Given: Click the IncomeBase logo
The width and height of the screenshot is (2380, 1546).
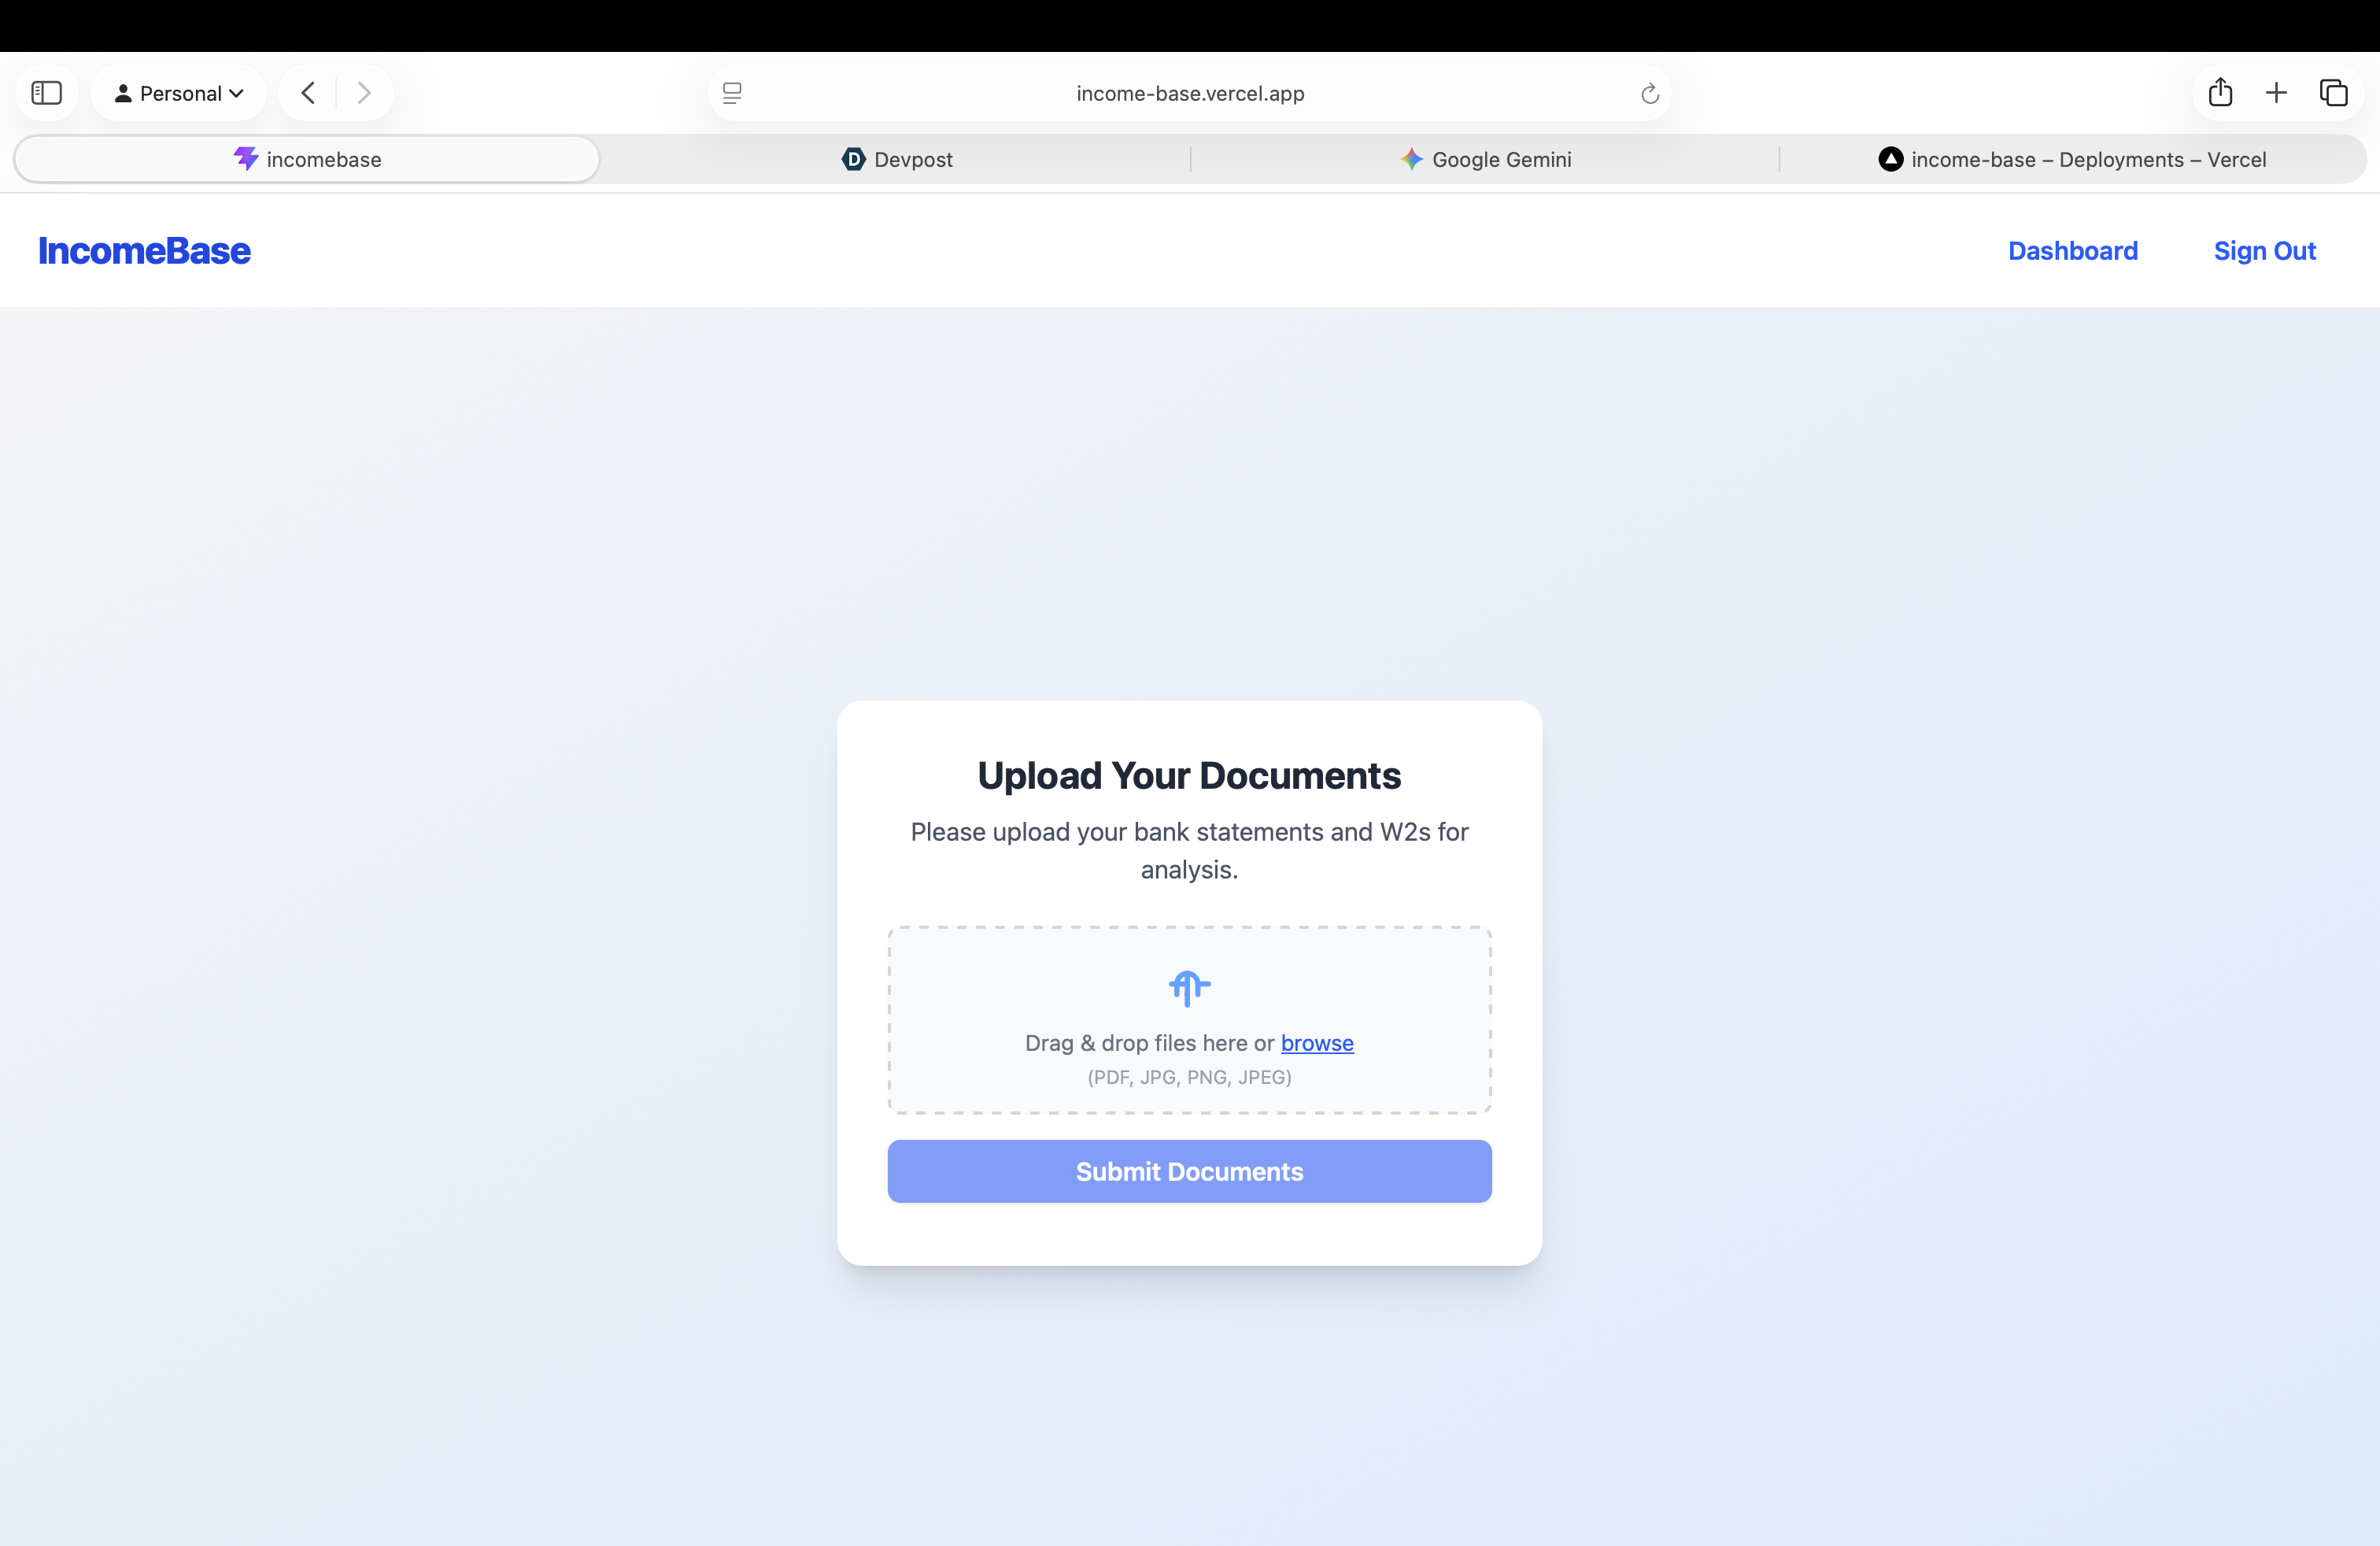Looking at the screenshot, I should [x=144, y=251].
